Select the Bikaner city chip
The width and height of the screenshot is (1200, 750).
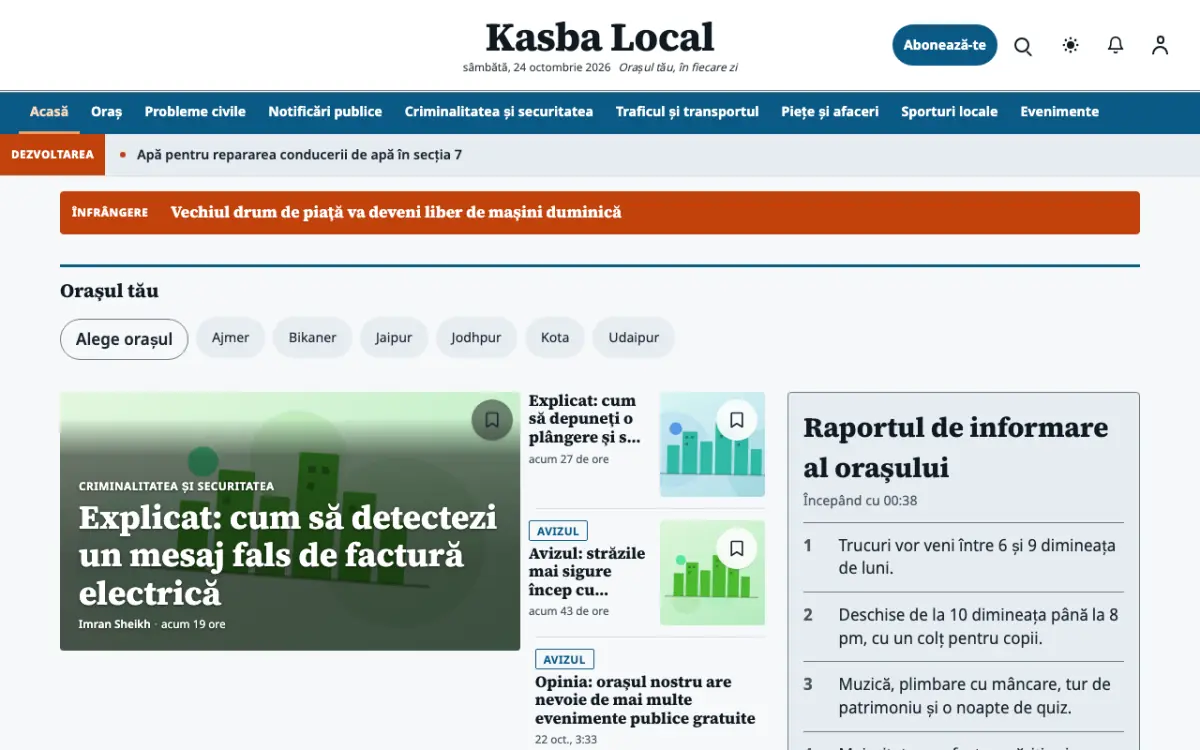click(x=313, y=338)
